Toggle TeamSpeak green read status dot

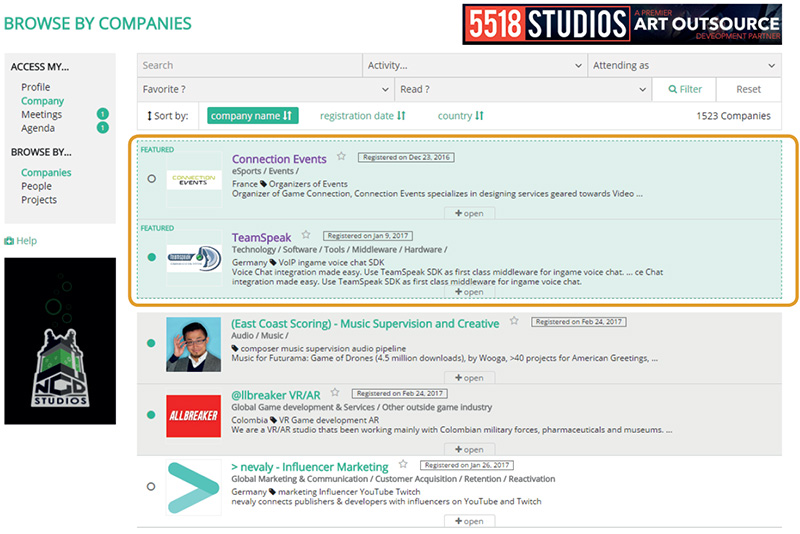tap(152, 257)
